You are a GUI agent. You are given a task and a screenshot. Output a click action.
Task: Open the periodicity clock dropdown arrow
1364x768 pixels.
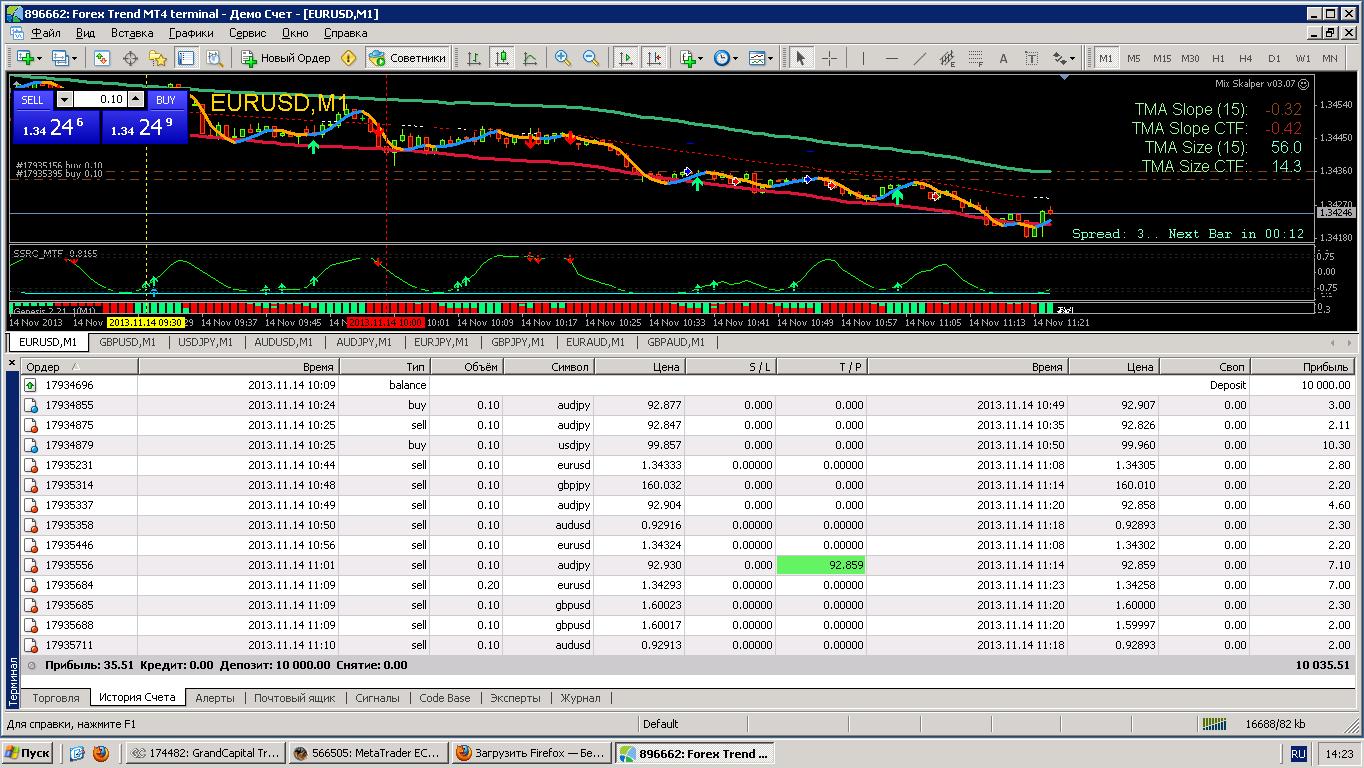tap(736, 58)
